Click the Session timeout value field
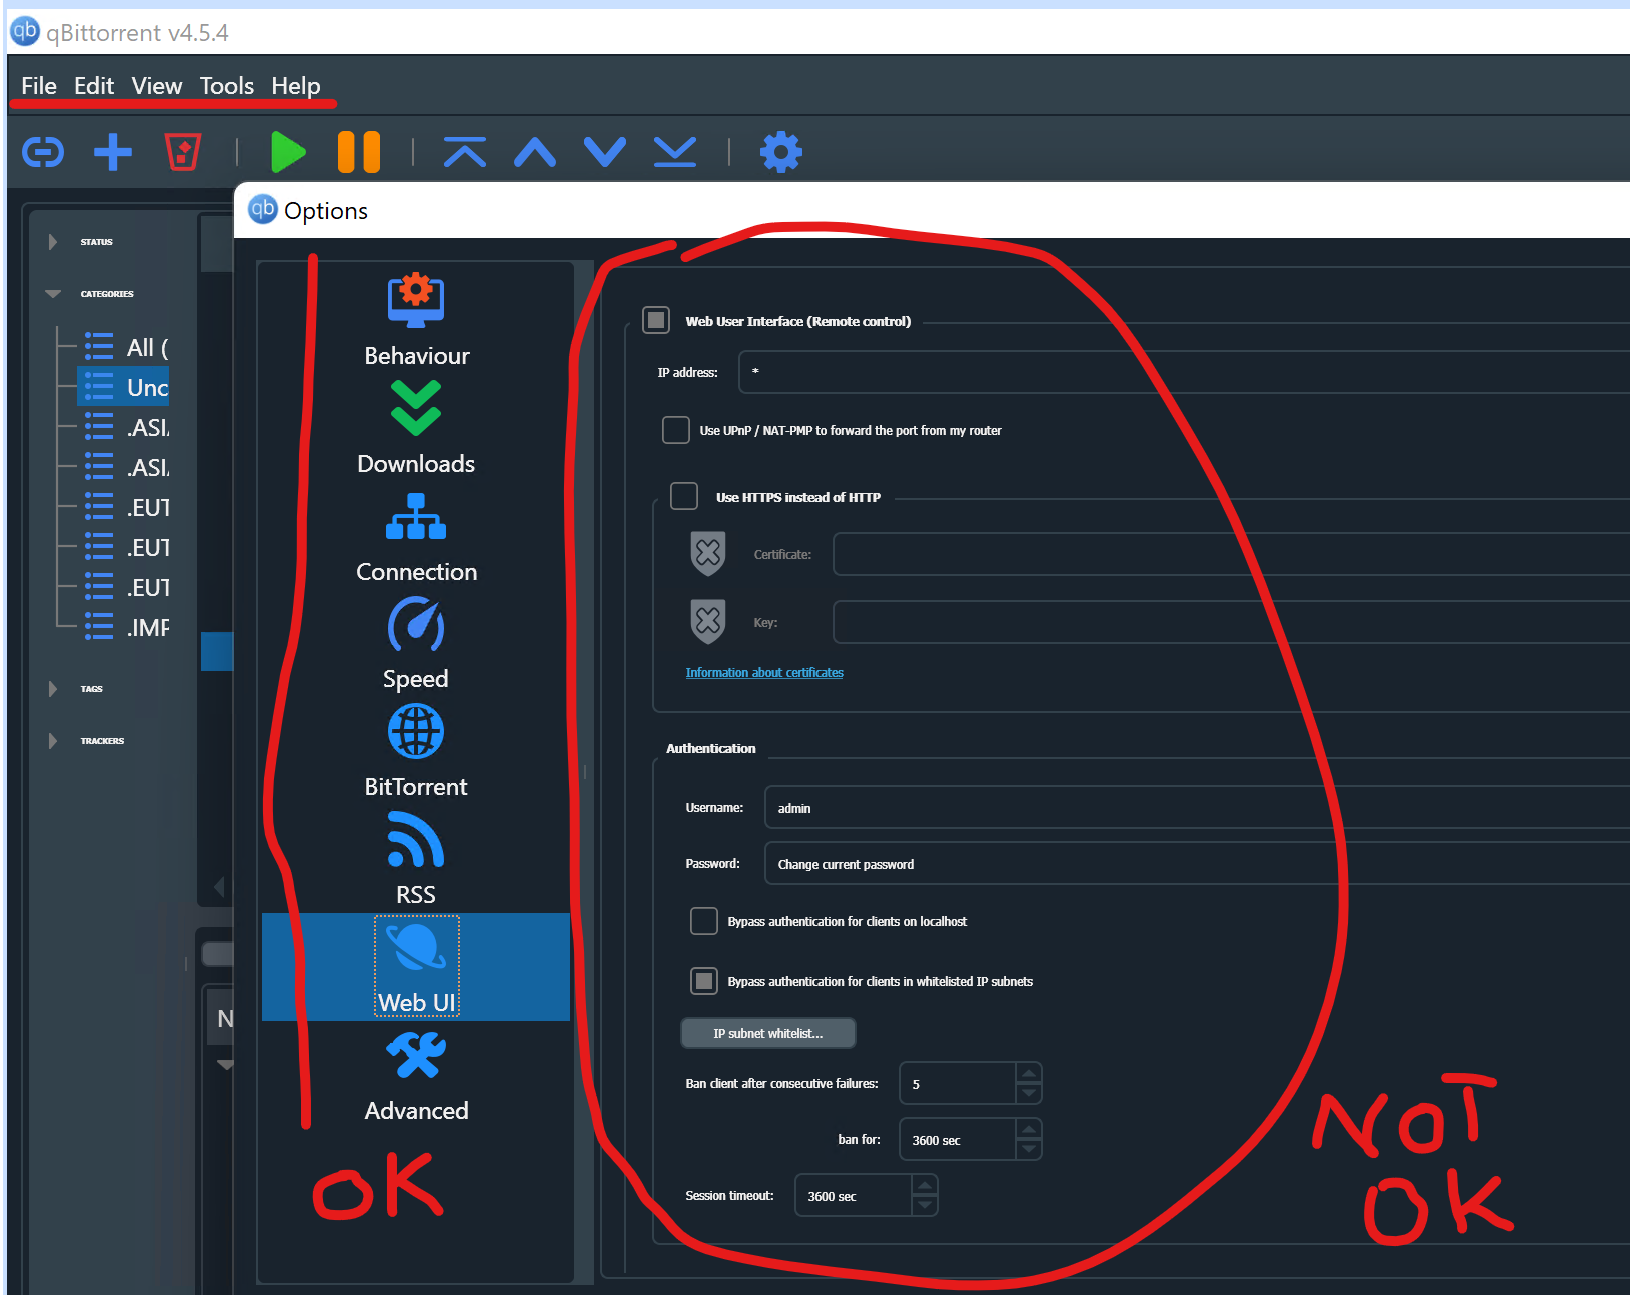Screen dimensions: 1630x1295 (854, 1195)
